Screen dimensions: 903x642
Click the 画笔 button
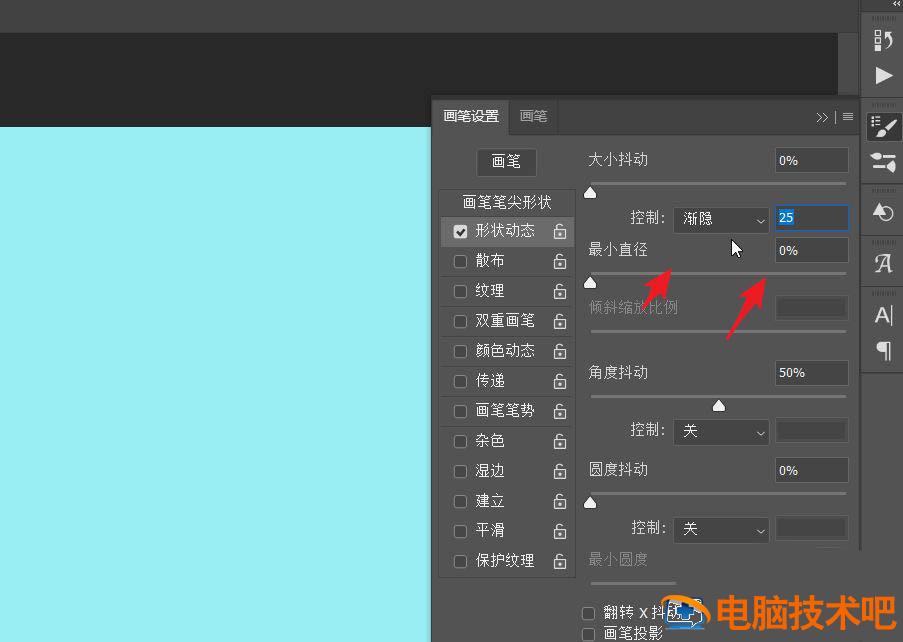point(506,161)
